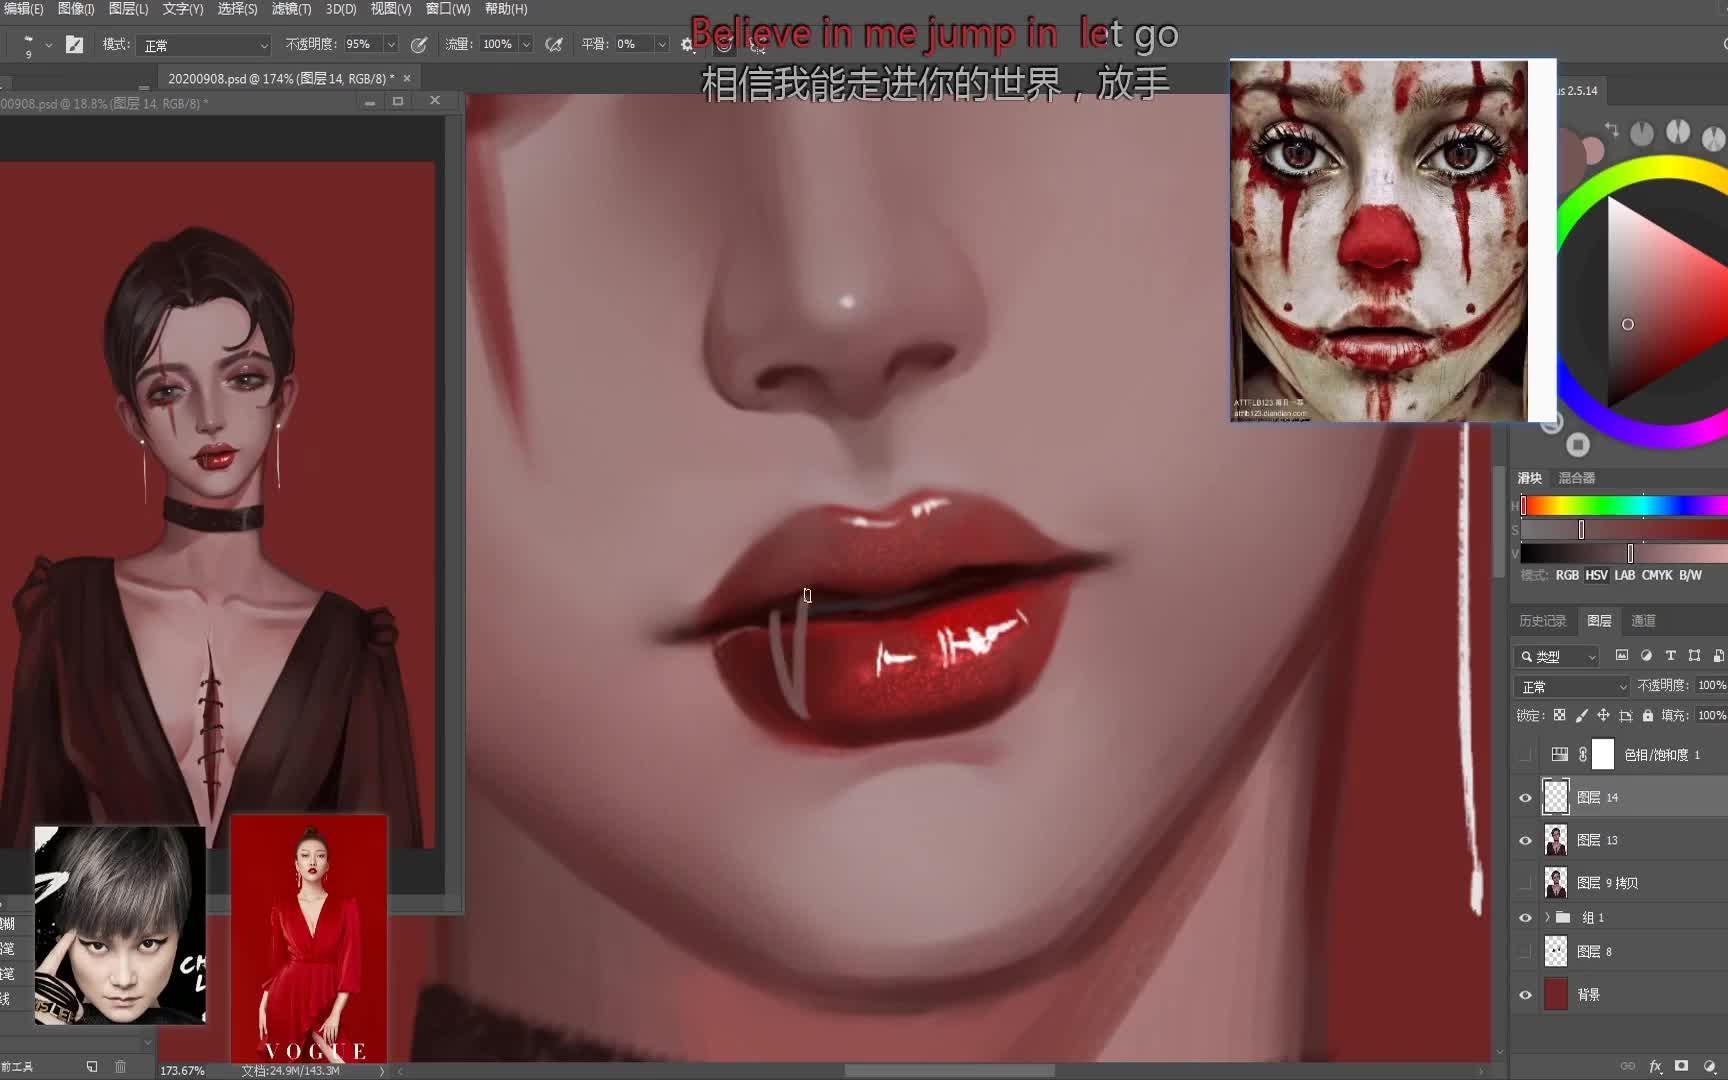The width and height of the screenshot is (1728, 1080).
Task: Open the 选择 (Select) menu
Action: (x=237, y=9)
